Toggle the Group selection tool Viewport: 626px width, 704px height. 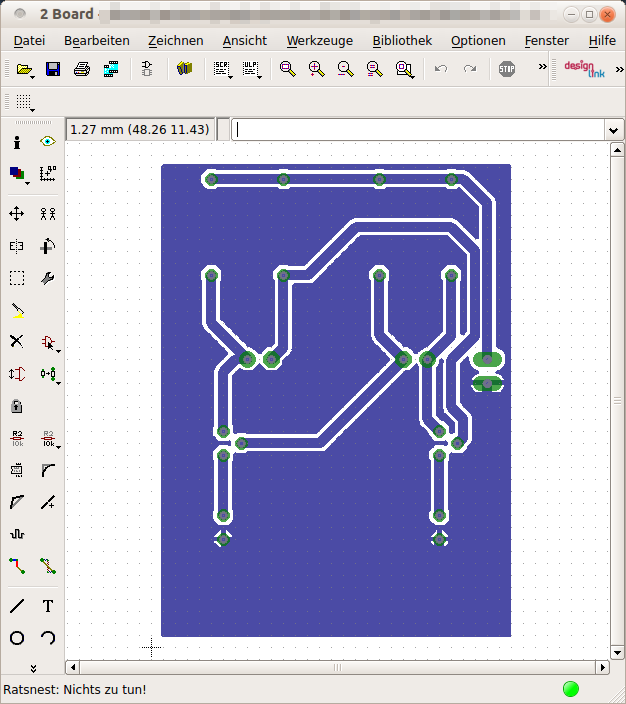click(17, 278)
